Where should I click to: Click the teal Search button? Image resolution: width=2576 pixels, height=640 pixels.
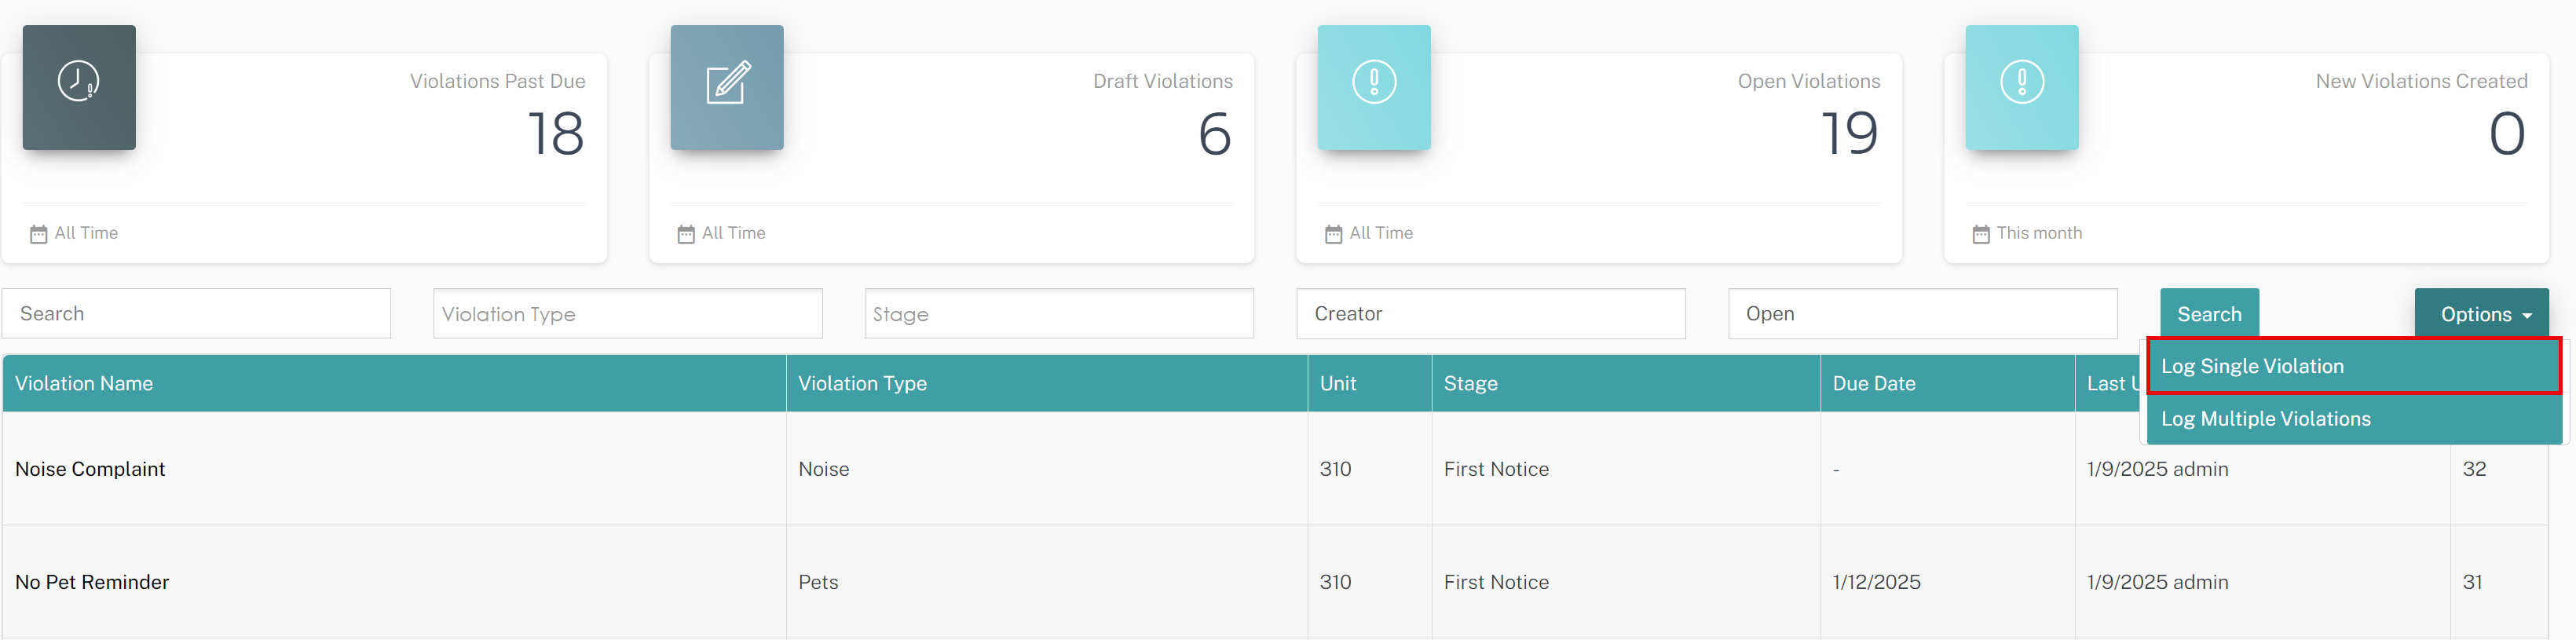(x=2209, y=314)
